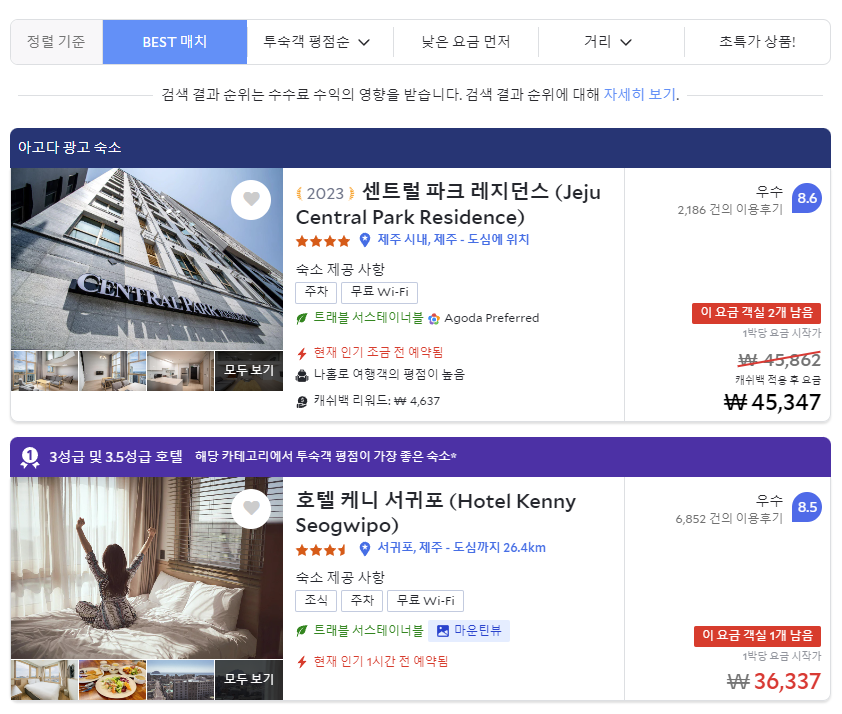Image resolution: width=842 pixels, height=714 pixels.
Task: Switch to the BEST 매치 tab
Action: coord(174,42)
